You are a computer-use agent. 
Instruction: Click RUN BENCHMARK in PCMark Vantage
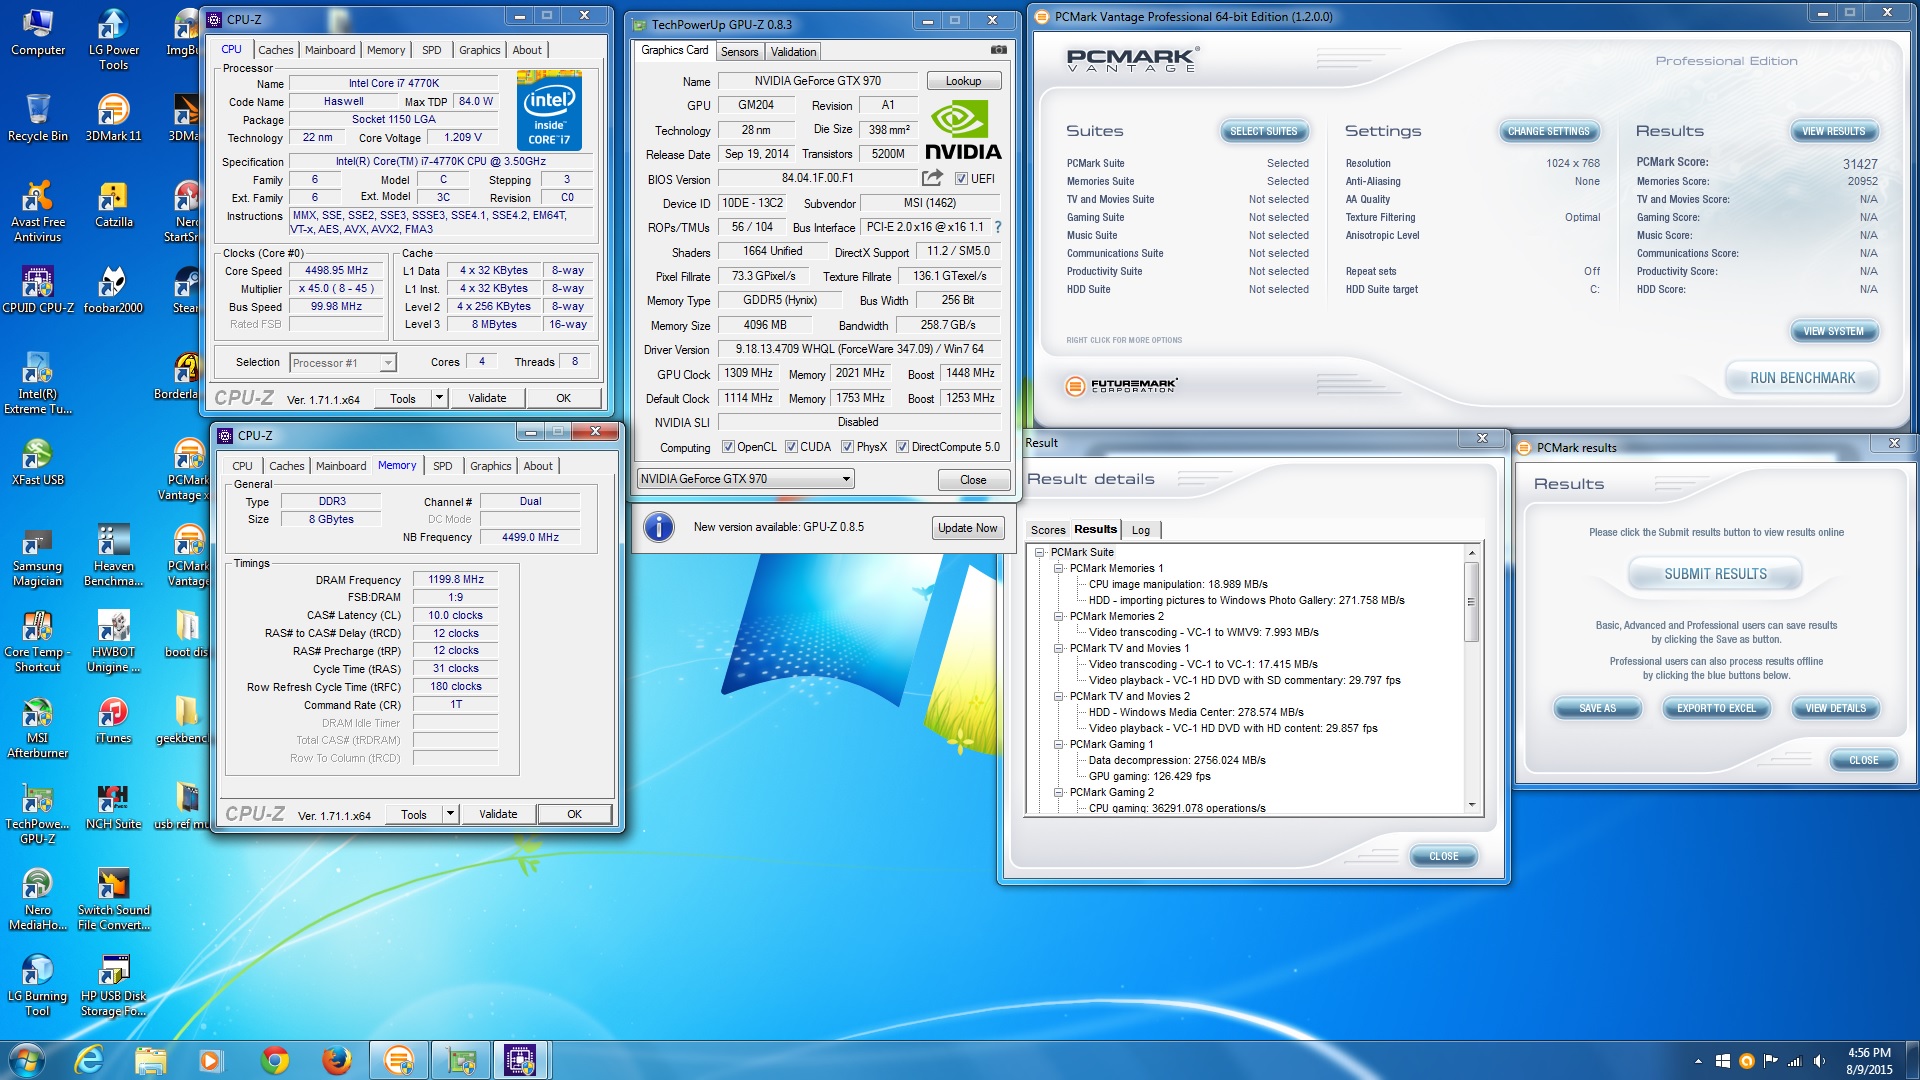(x=1802, y=378)
